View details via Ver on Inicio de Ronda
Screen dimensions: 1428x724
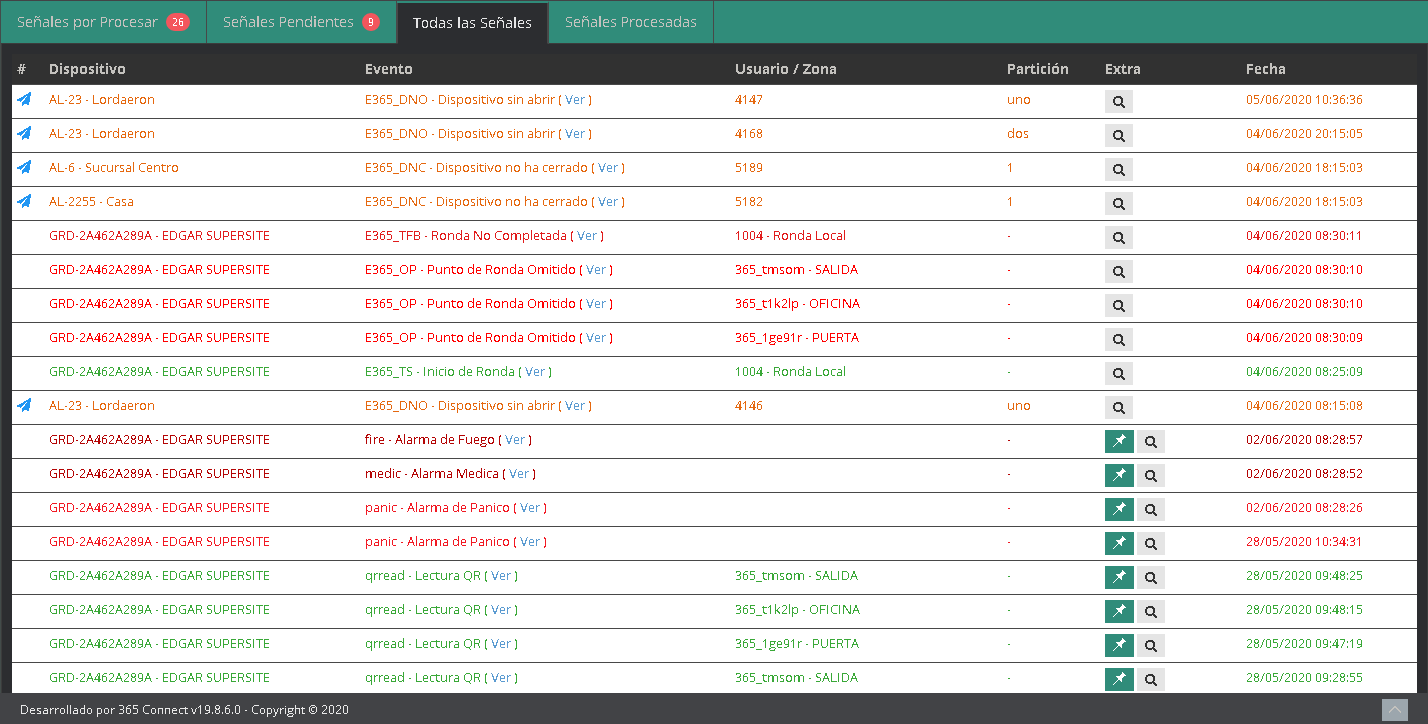pyautogui.click(x=535, y=372)
